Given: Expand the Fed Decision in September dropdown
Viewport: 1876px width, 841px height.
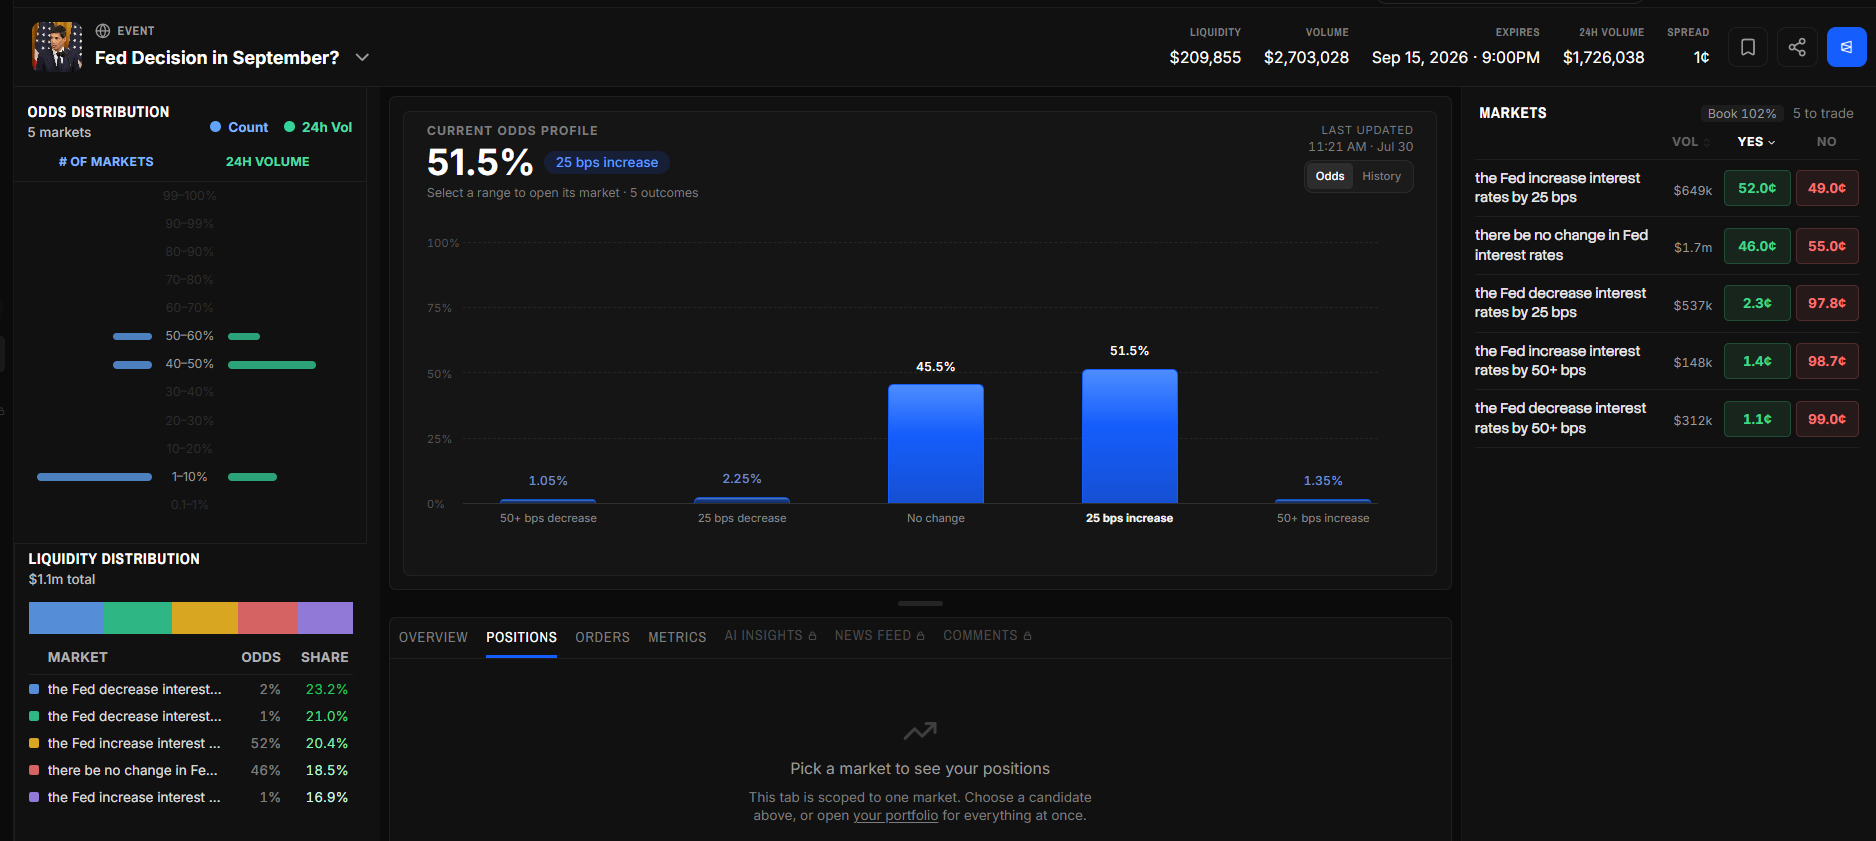Looking at the screenshot, I should pyautogui.click(x=362, y=58).
